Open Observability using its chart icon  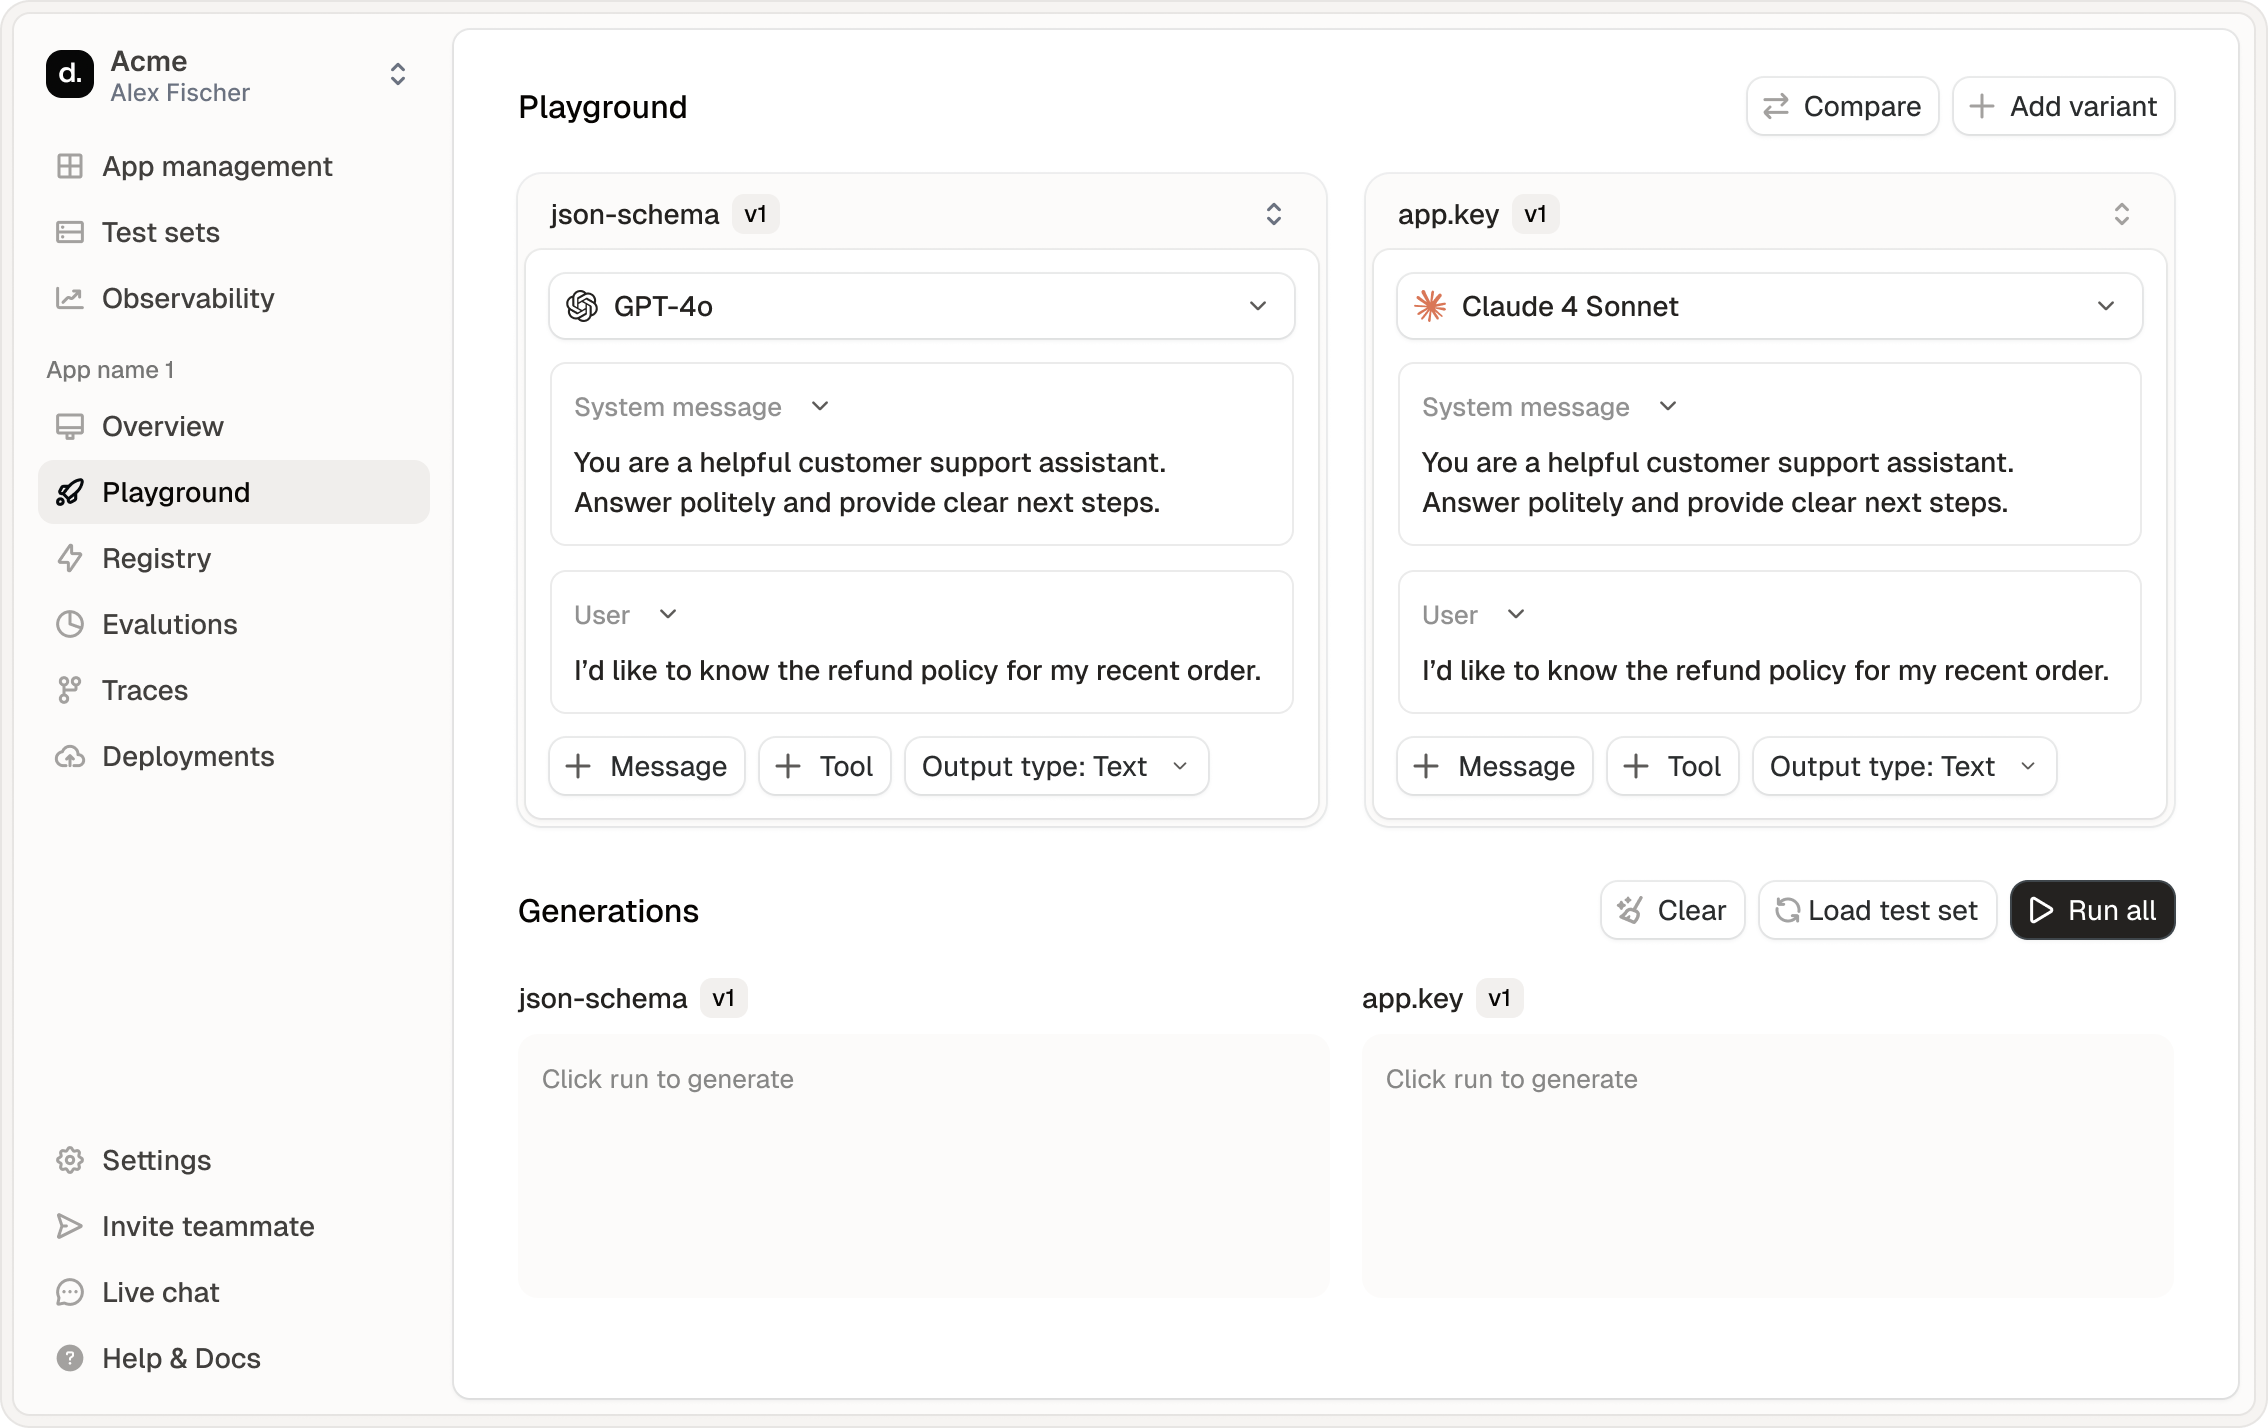(x=70, y=298)
